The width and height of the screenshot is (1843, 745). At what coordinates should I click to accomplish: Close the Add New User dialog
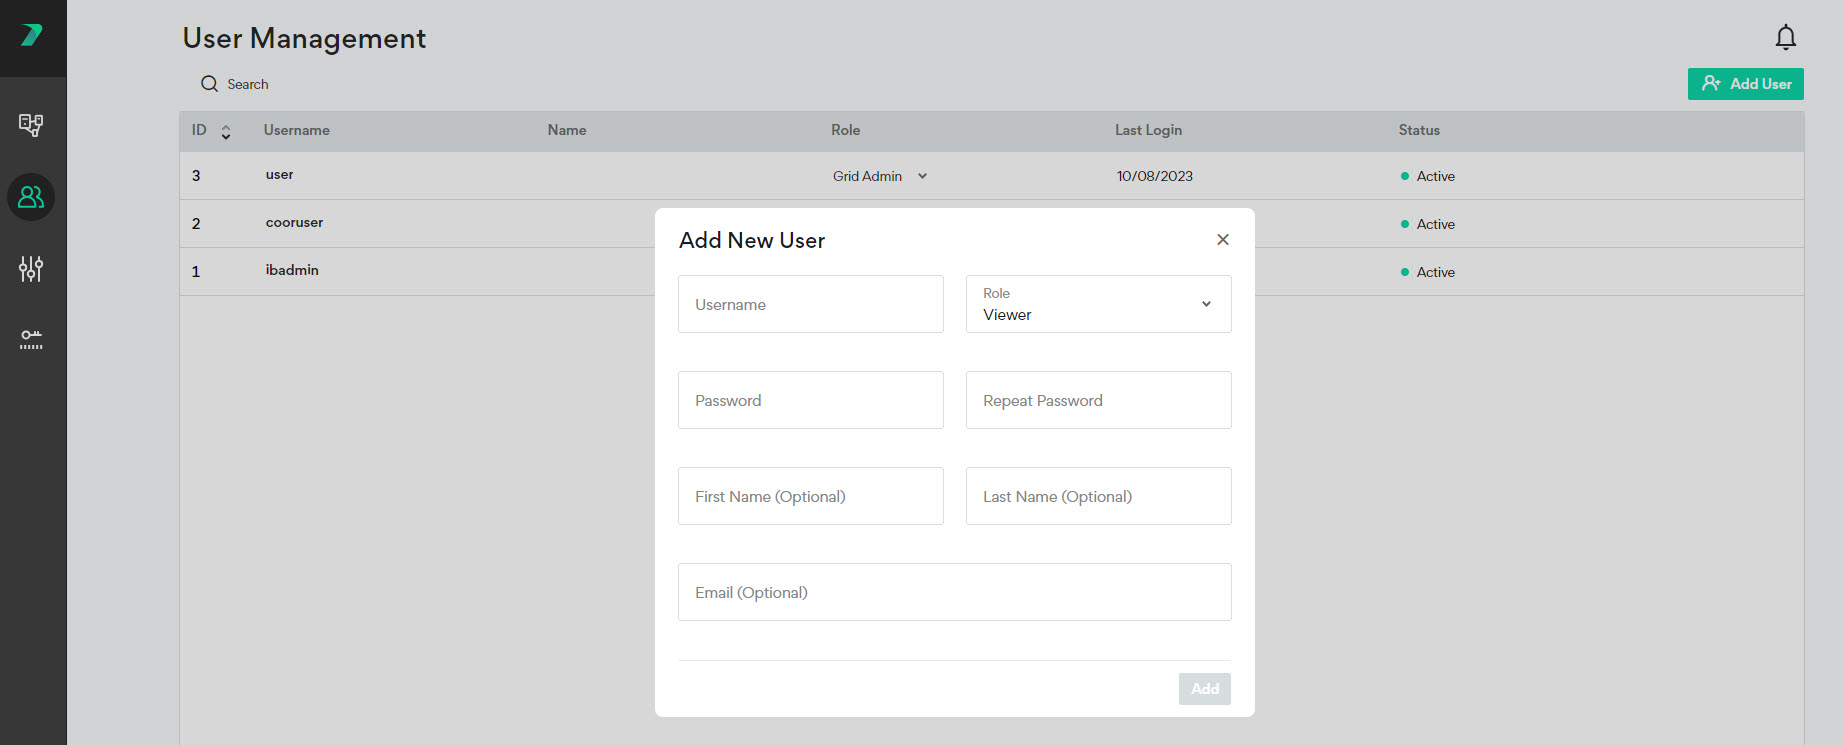click(x=1222, y=240)
